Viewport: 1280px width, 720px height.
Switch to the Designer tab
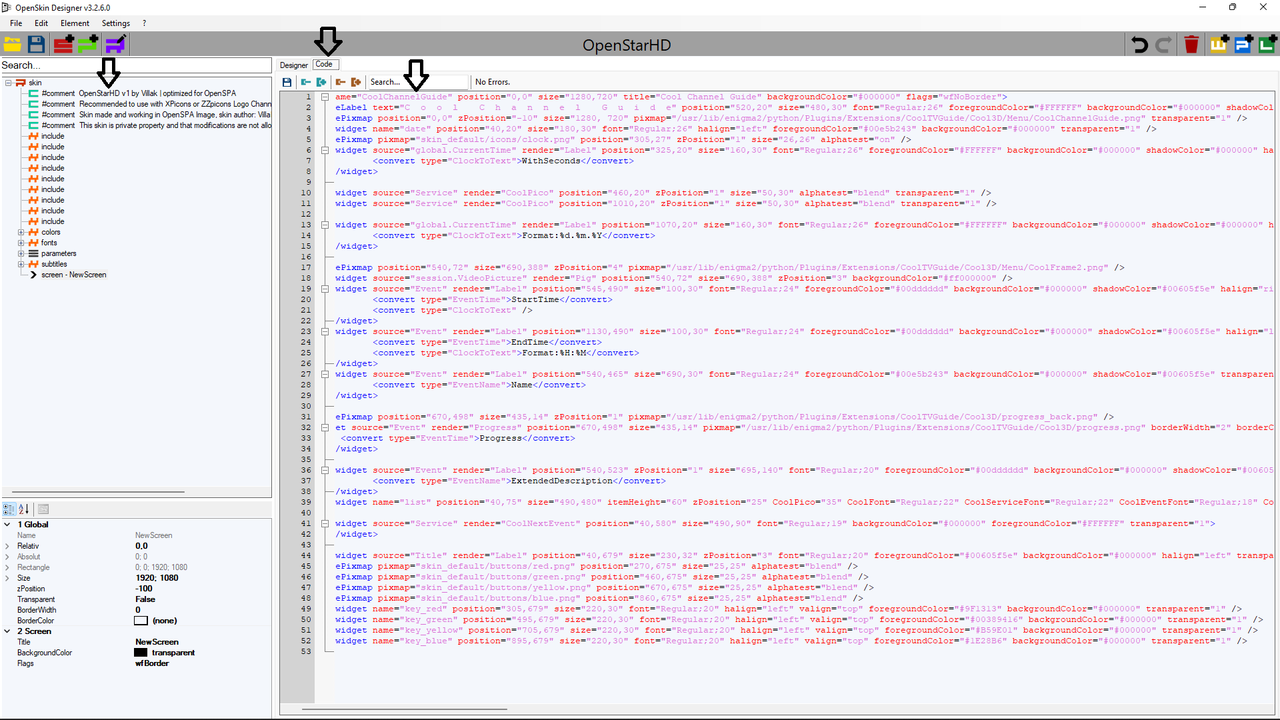click(294, 65)
